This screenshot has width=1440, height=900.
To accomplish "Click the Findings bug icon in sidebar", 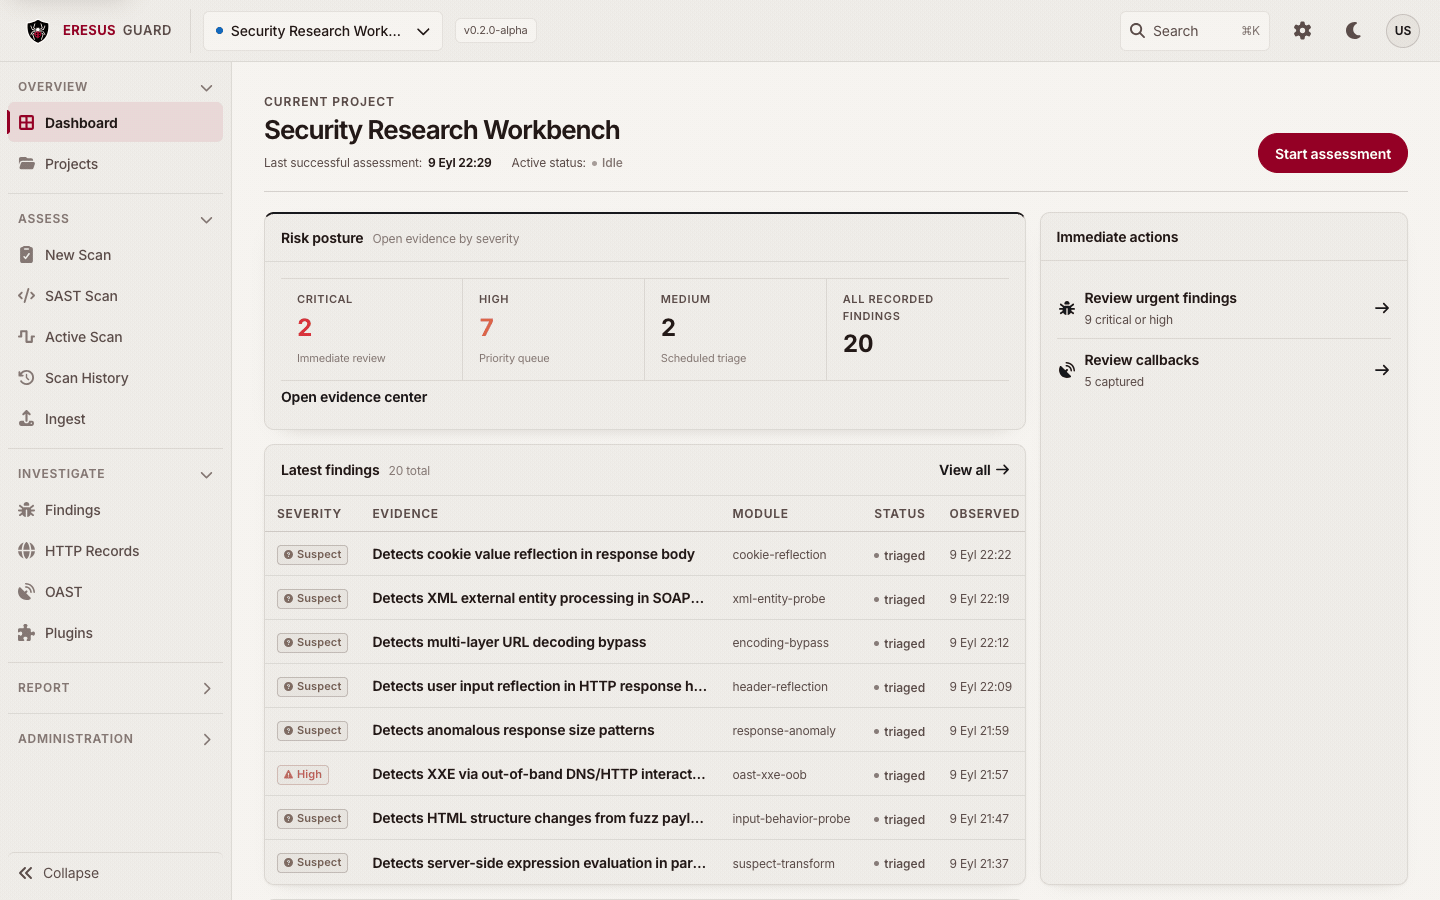I will tap(27, 510).
